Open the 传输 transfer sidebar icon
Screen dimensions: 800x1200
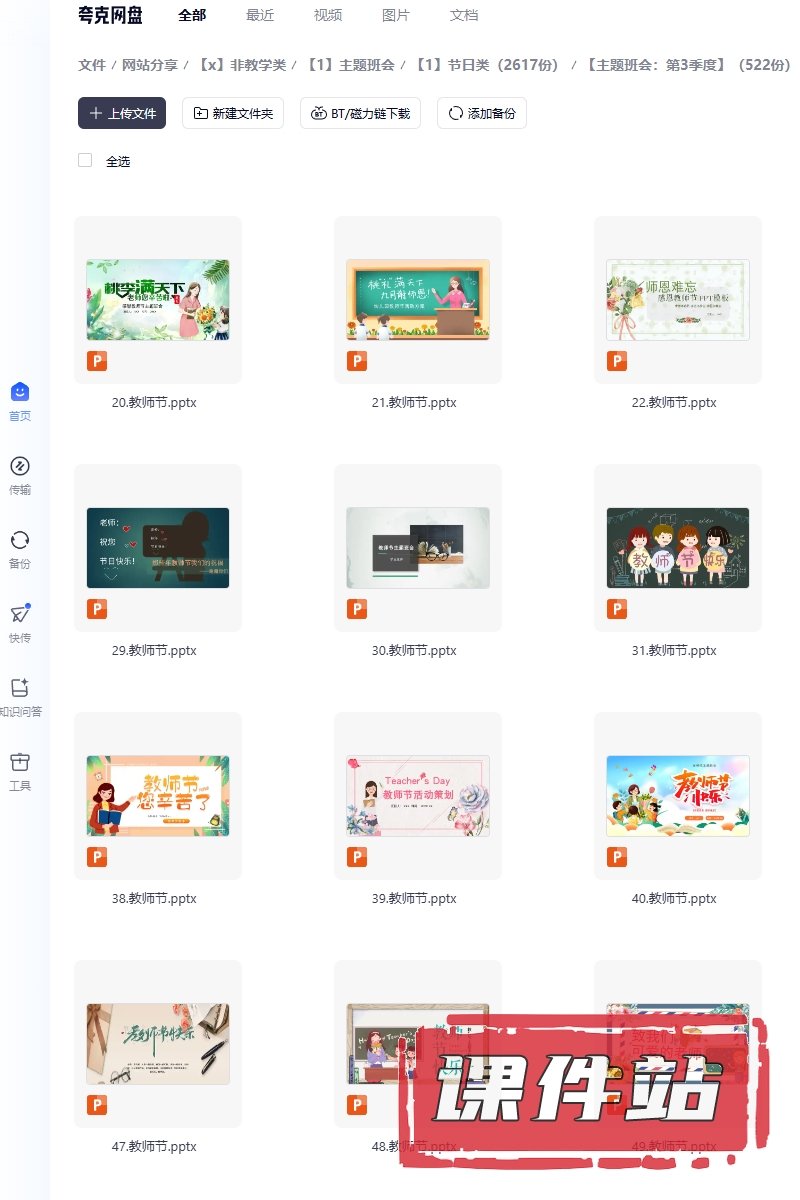click(x=20, y=466)
